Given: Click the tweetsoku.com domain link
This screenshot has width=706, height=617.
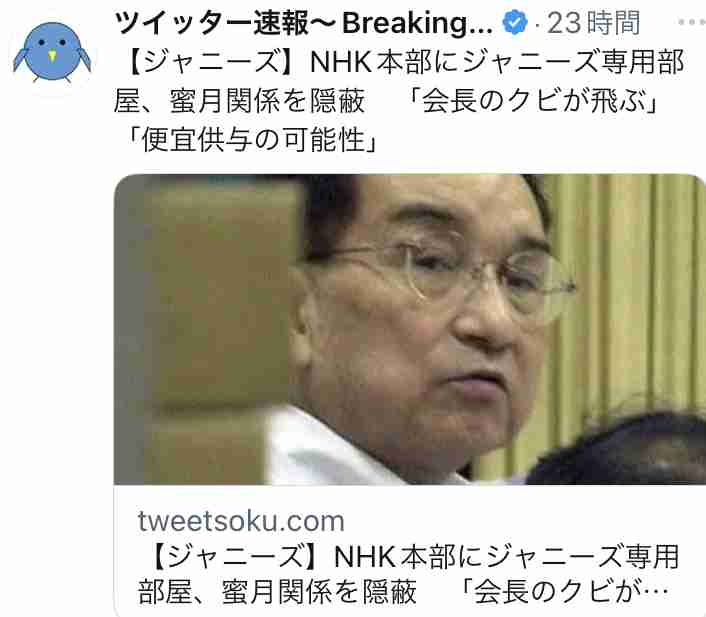Looking at the screenshot, I should point(241,521).
